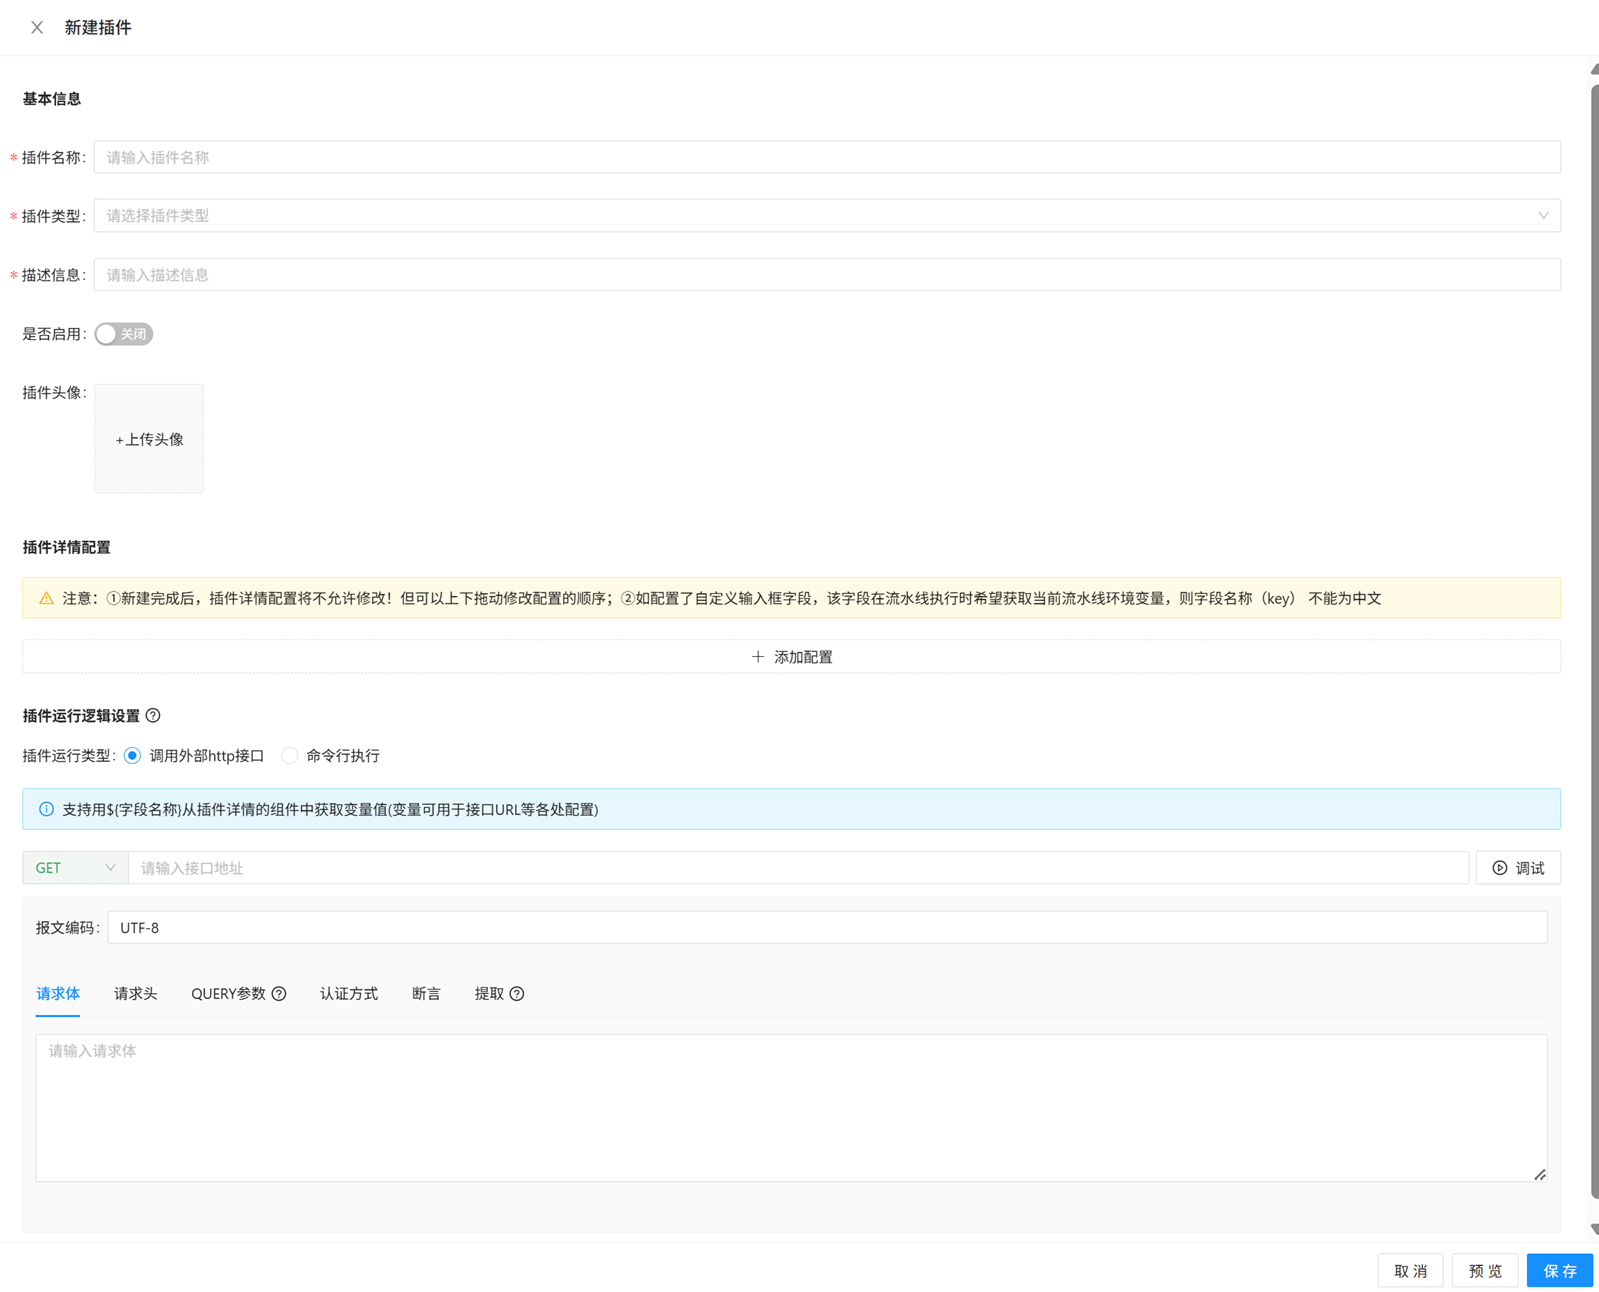Click the 预览 button
This screenshot has width=1599, height=1292.
click(1484, 1271)
